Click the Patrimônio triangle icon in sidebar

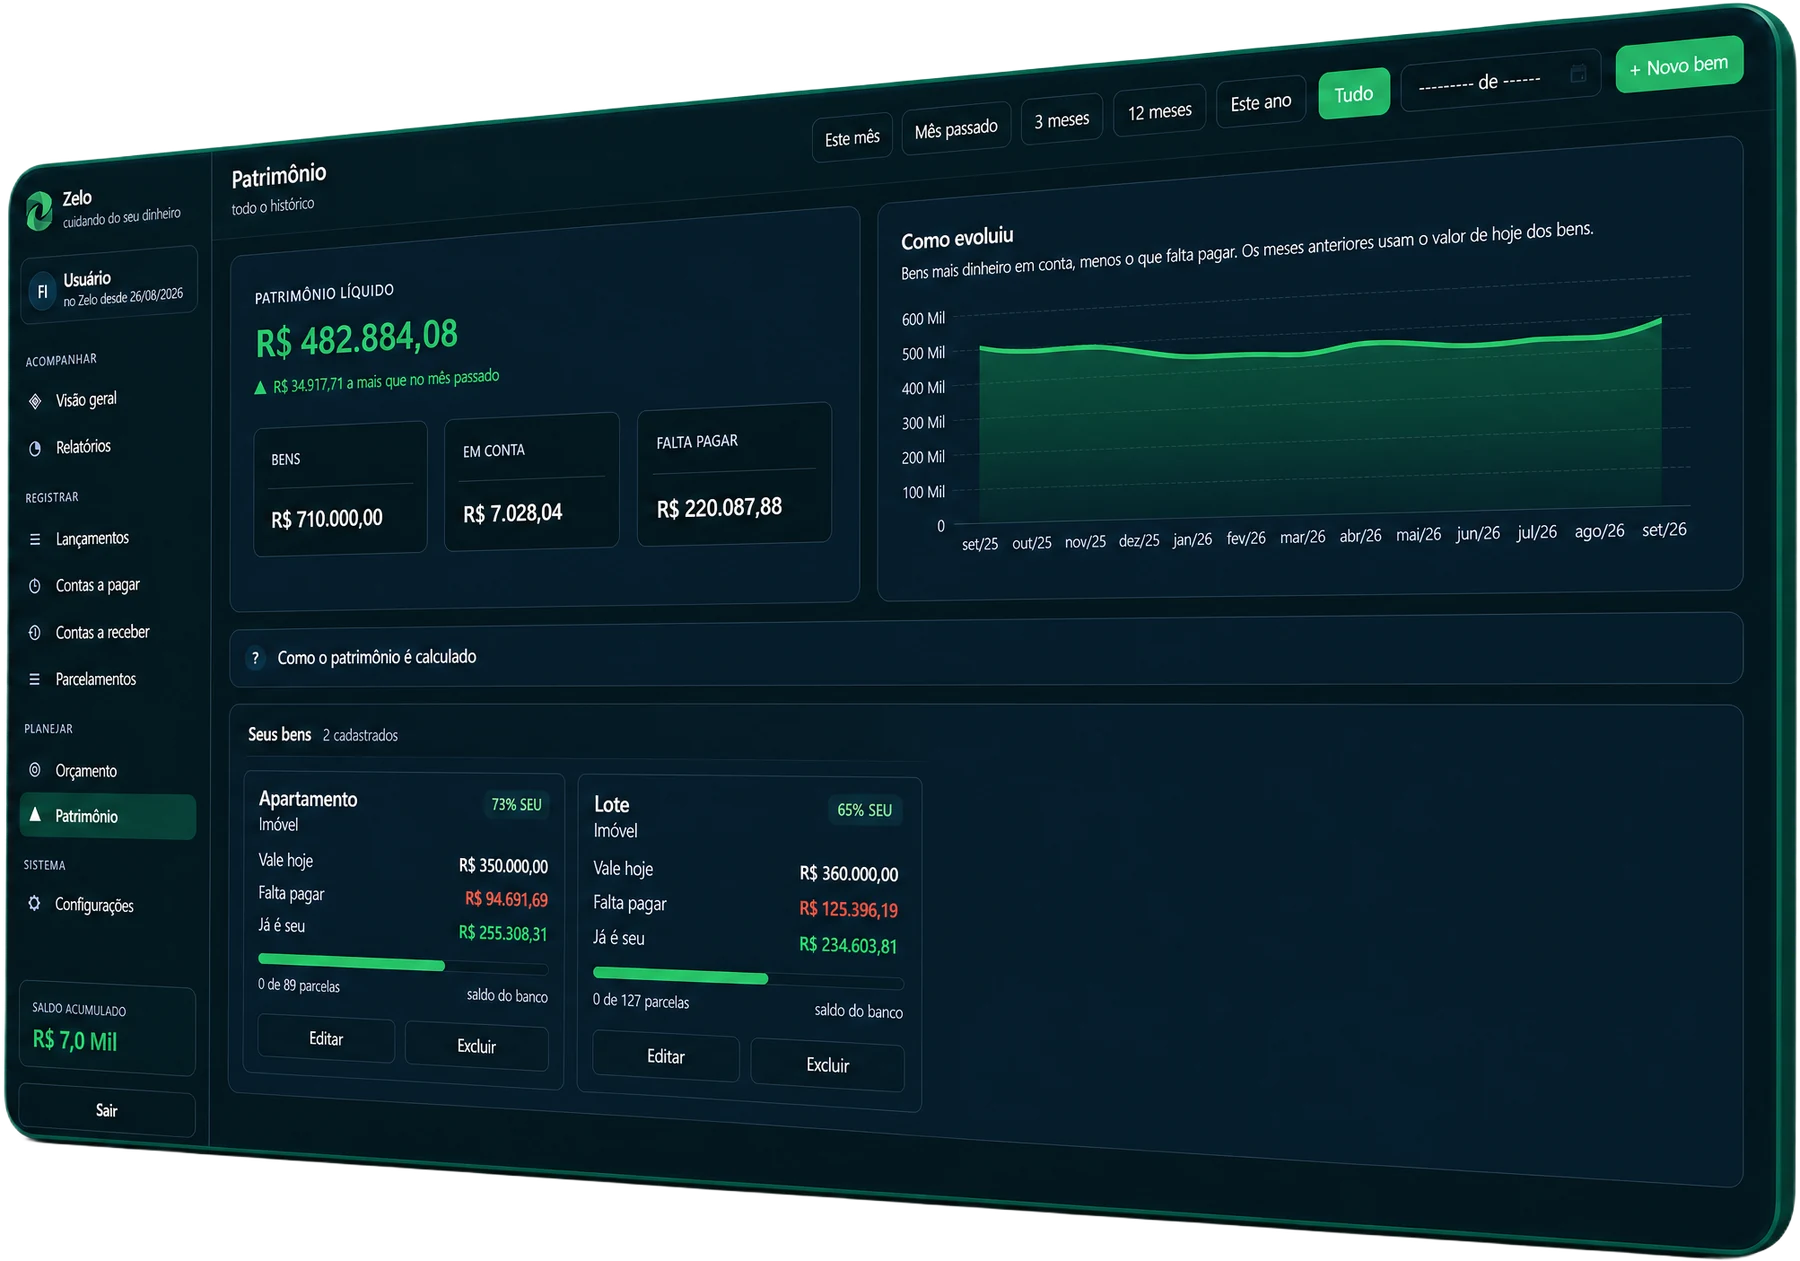(x=35, y=815)
